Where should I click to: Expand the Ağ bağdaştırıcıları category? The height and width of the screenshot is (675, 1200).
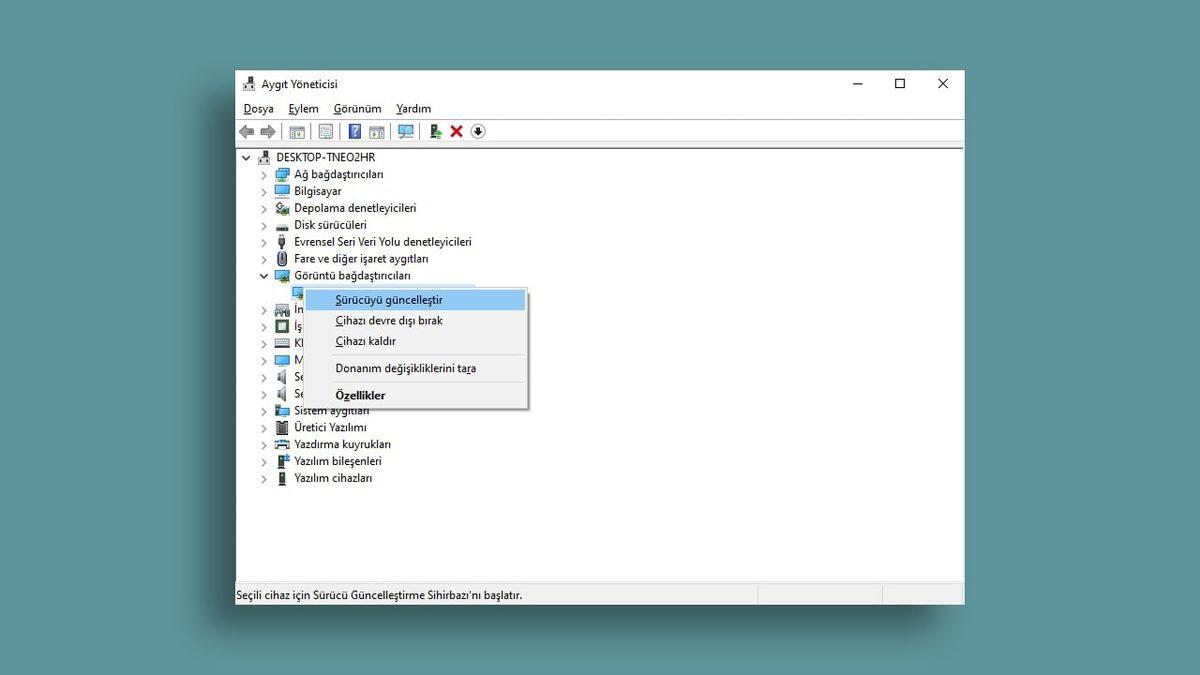[264, 174]
